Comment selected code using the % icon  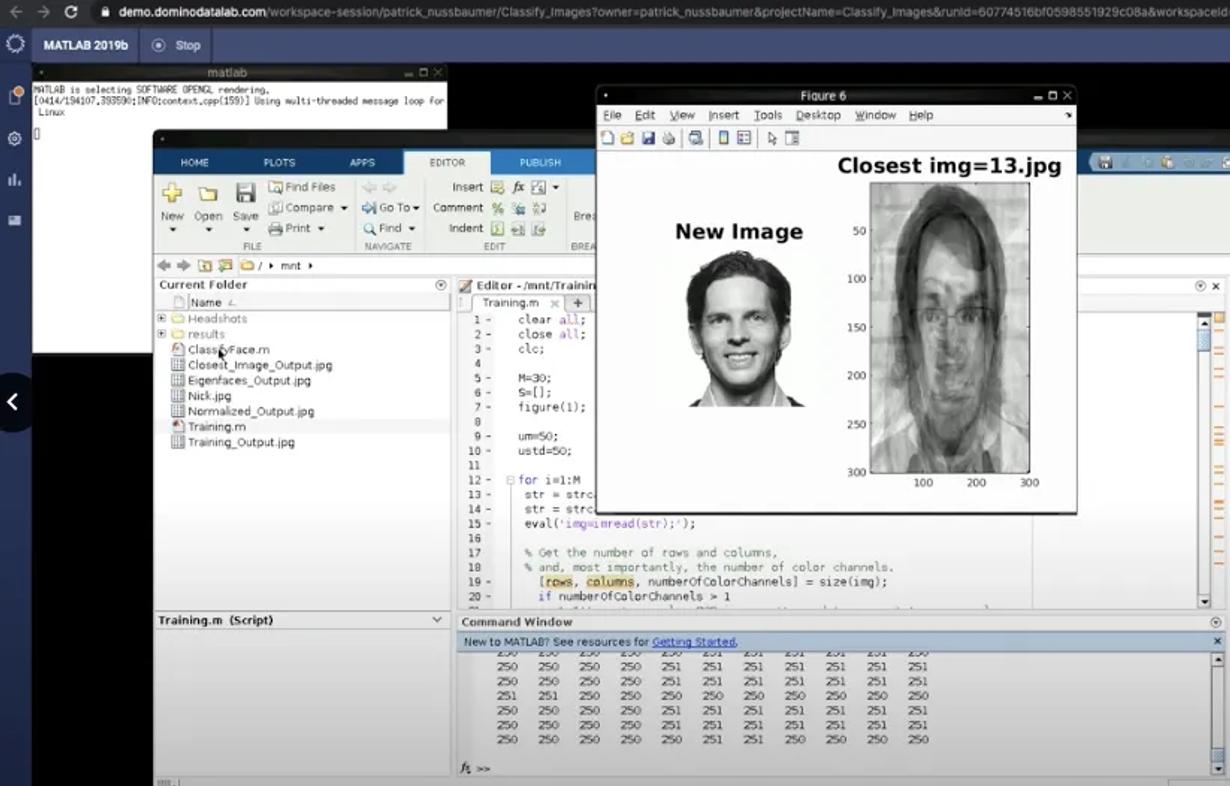coord(497,208)
